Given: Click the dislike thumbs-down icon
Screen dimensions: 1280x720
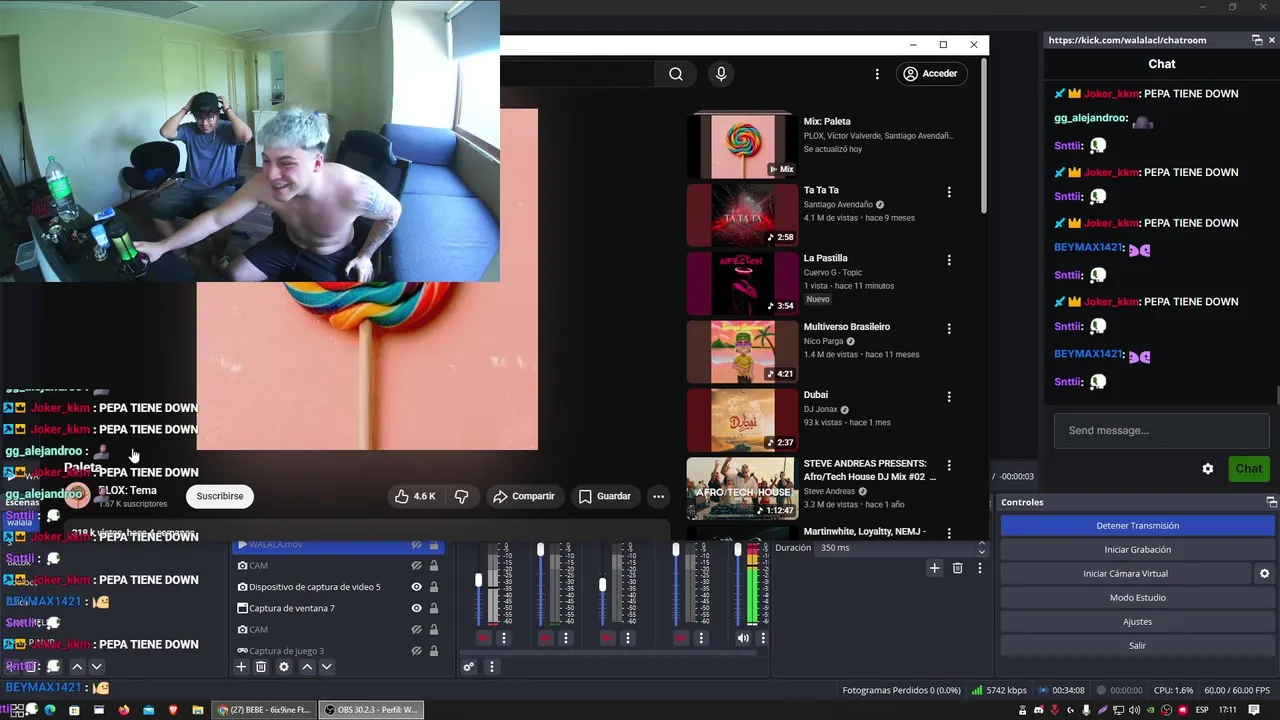Looking at the screenshot, I should 461,496.
